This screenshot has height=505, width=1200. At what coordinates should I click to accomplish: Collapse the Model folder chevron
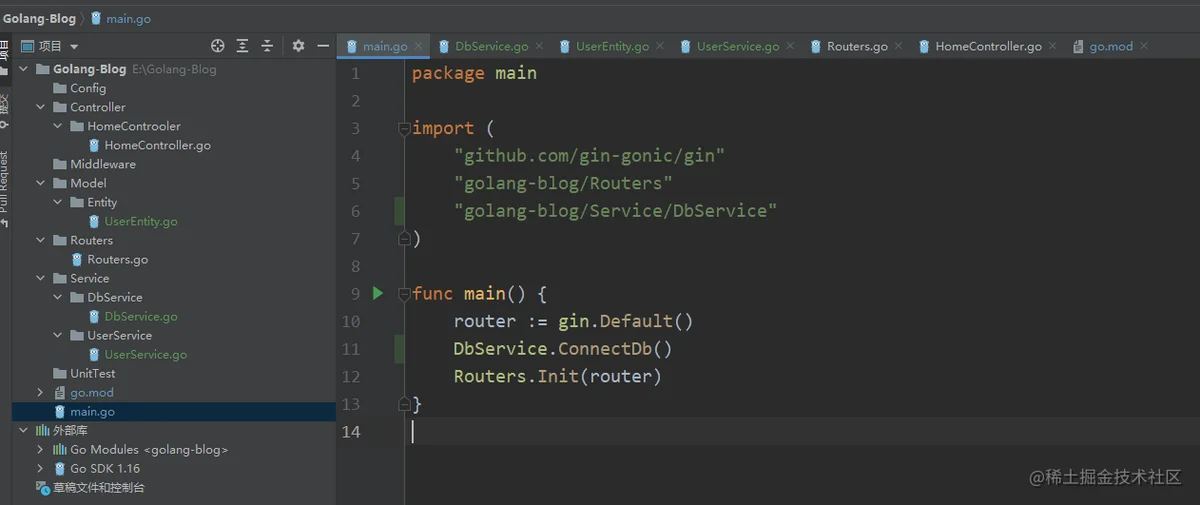point(41,183)
